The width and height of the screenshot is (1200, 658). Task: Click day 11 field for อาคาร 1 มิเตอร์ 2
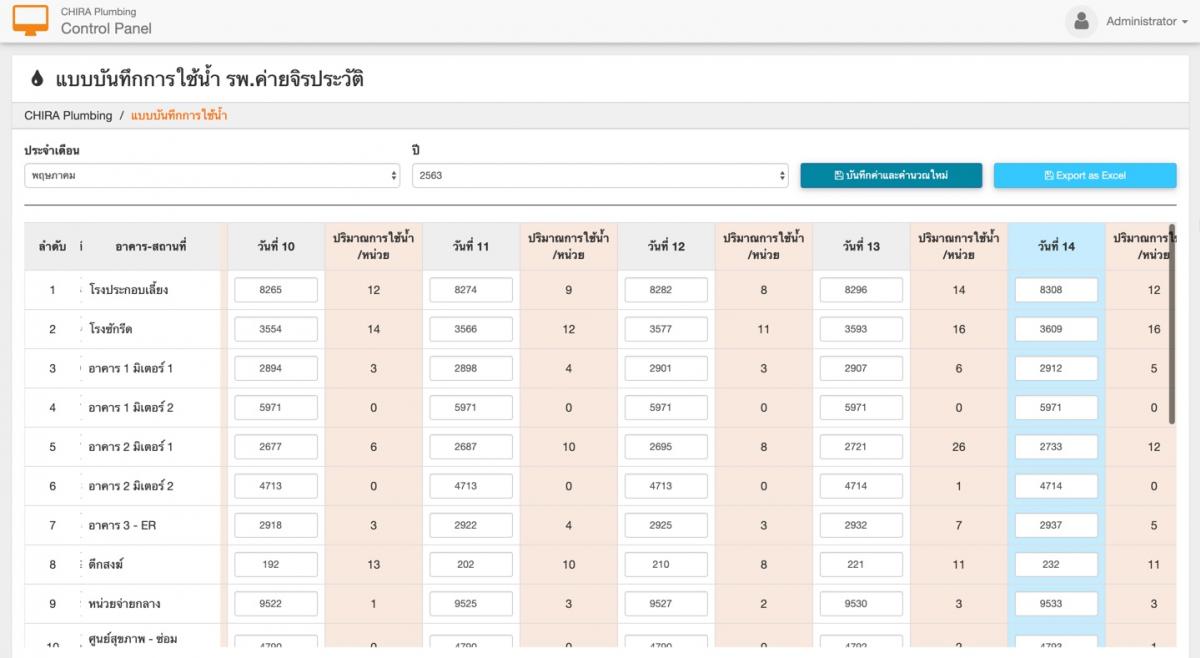pyautogui.click(x=471, y=408)
